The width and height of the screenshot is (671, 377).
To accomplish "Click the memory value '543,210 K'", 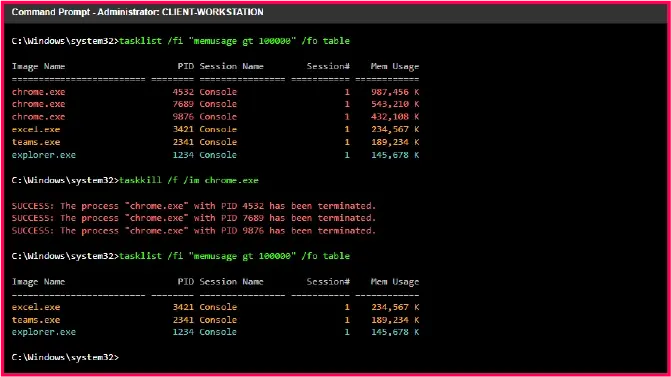I will [395, 104].
